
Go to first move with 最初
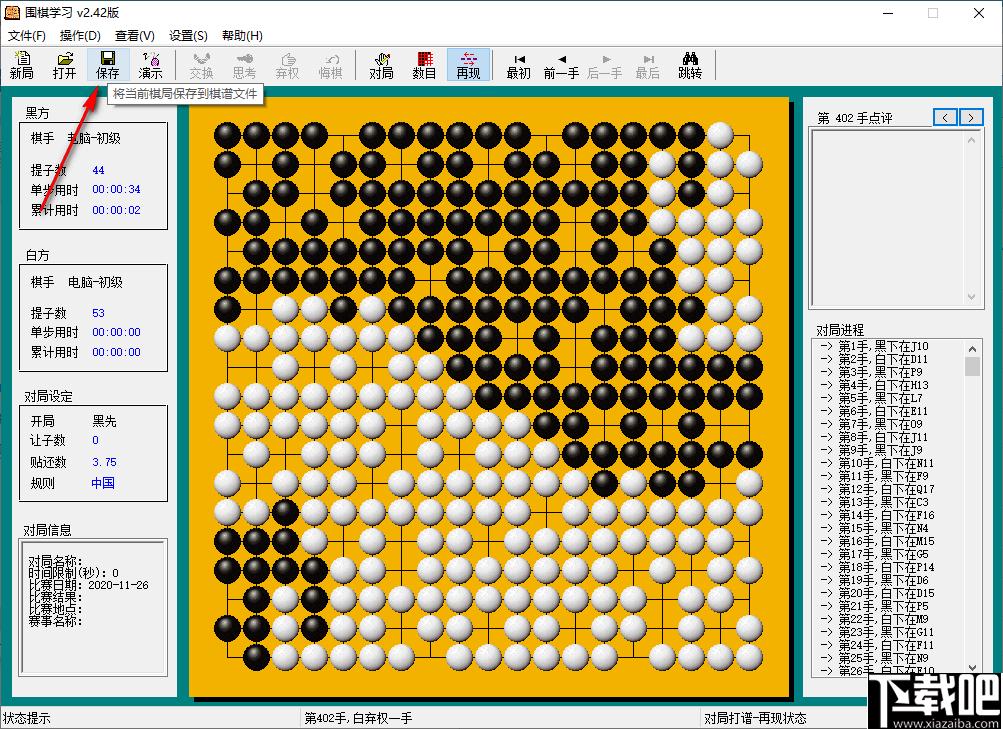(x=519, y=65)
